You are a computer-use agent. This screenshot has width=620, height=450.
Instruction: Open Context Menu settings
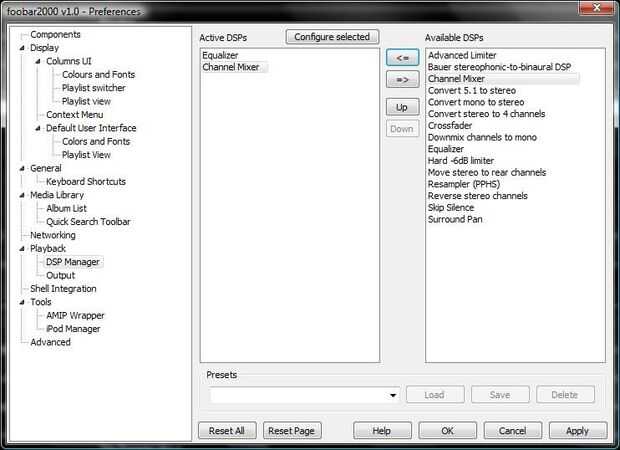[75, 115]
